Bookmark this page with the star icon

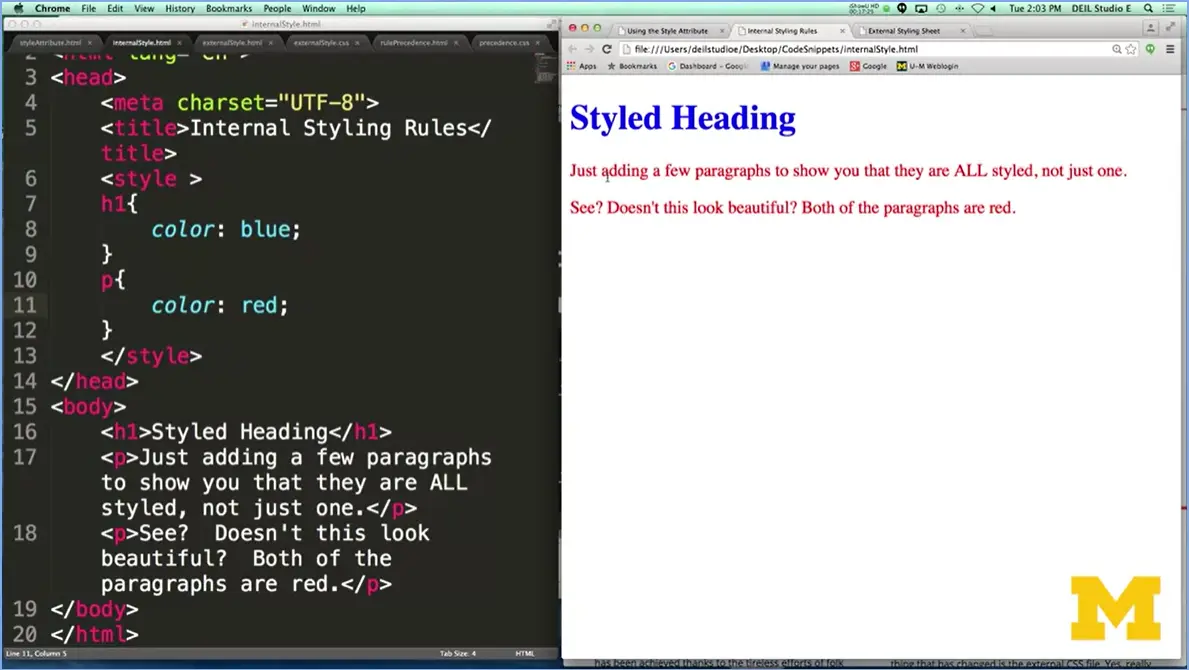[x=1131, y=49]
